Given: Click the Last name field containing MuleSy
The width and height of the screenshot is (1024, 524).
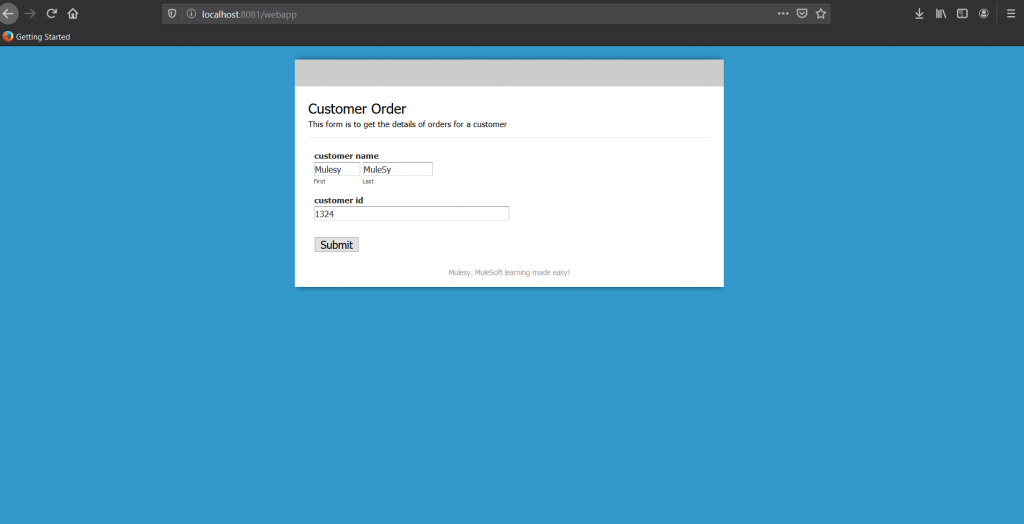Looking at the screenshot, I should point(397,170).
